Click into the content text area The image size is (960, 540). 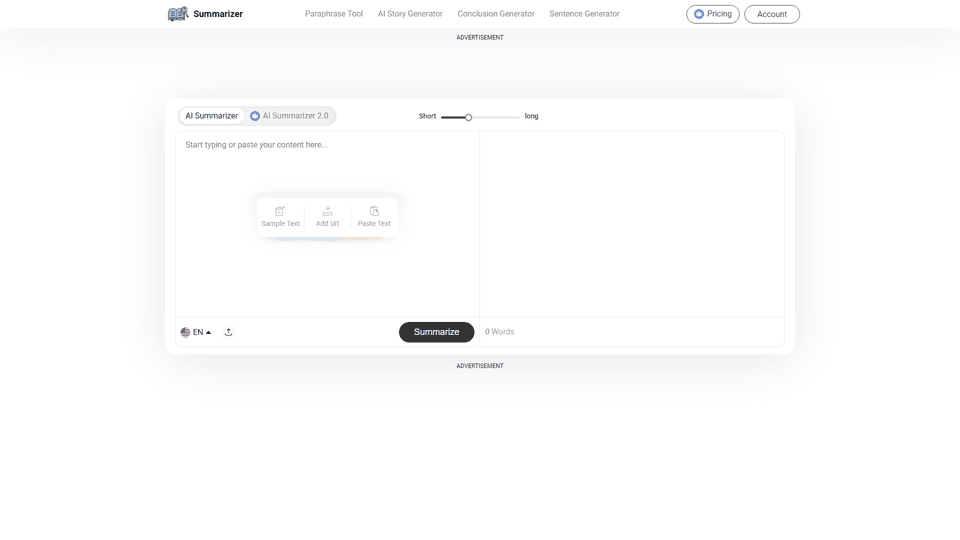click(327, 223)
